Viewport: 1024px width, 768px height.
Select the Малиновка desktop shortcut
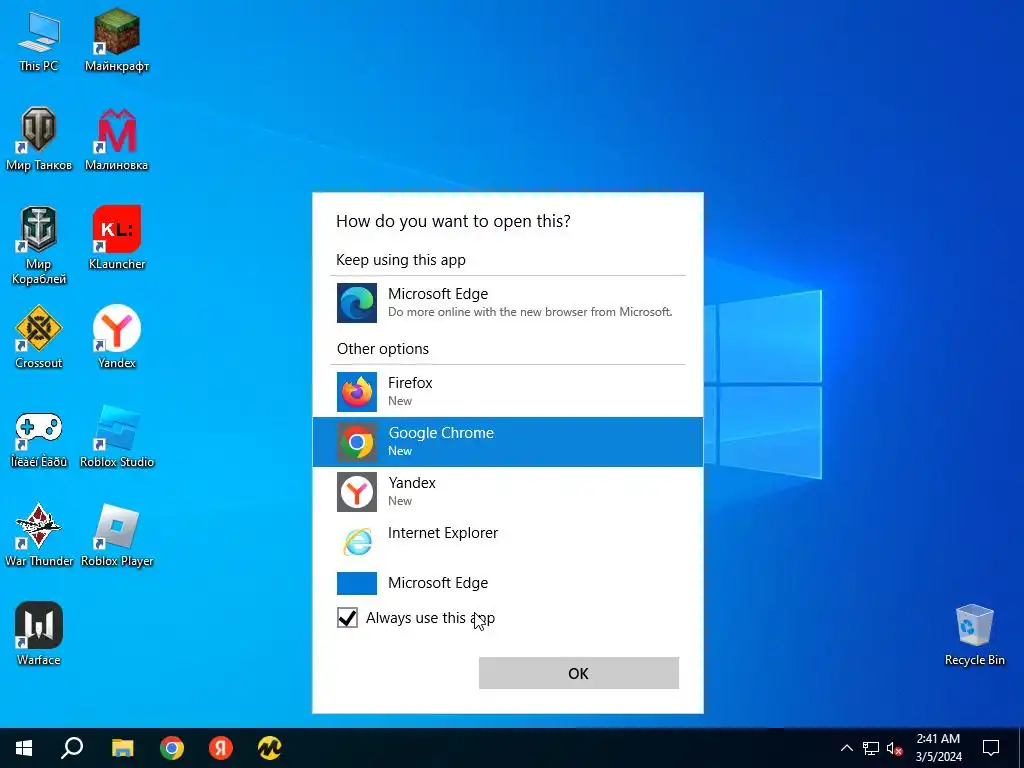[117, 139]
